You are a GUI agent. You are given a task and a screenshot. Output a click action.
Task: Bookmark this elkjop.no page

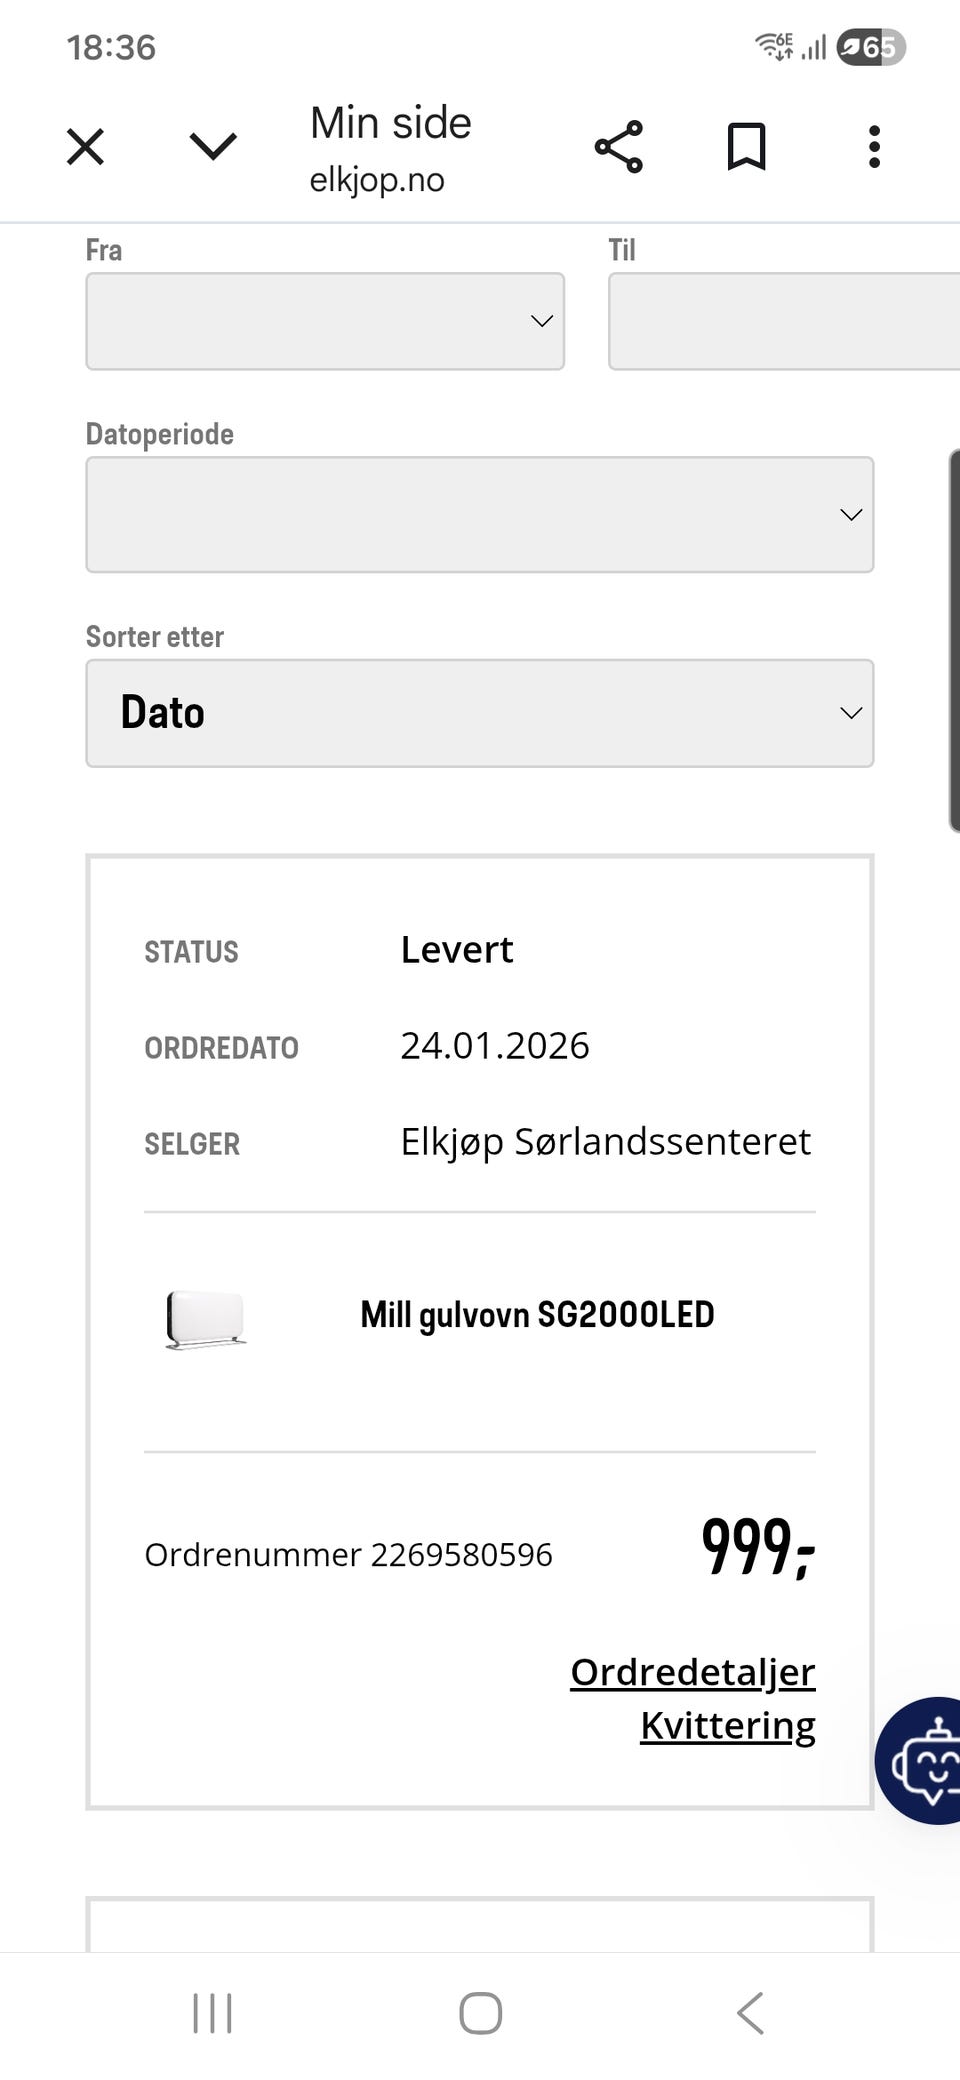click(746, 147)
